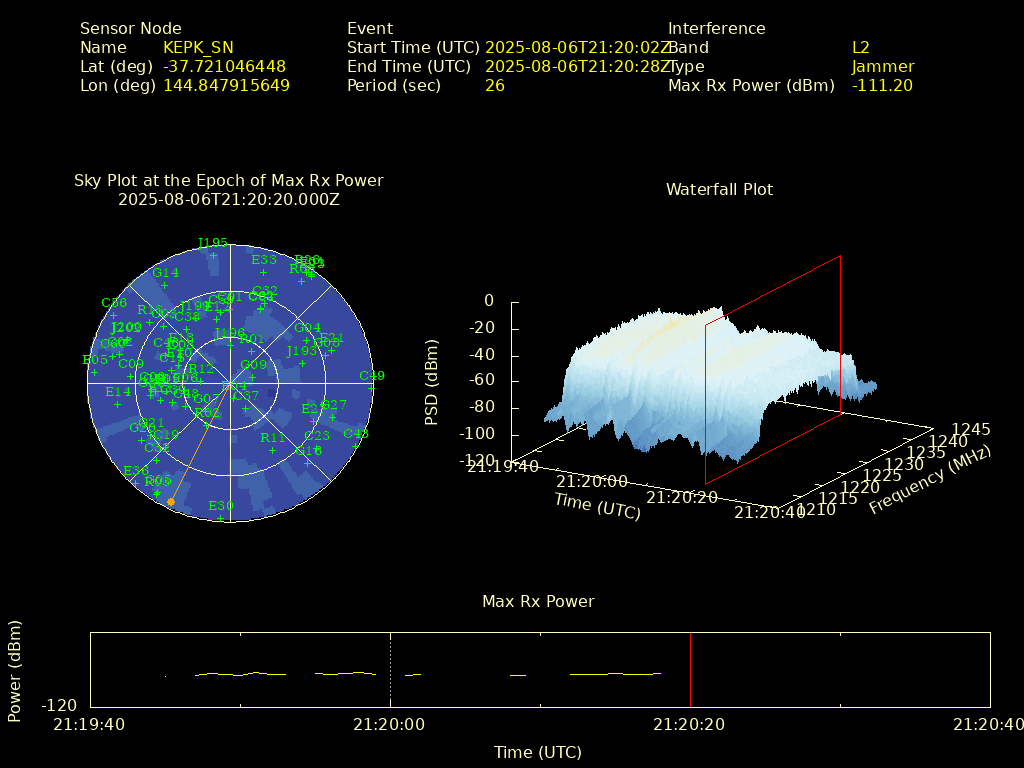Click satellite C43 marker on the sky plot
The image size is (1024, 768).
click(356, 446)
